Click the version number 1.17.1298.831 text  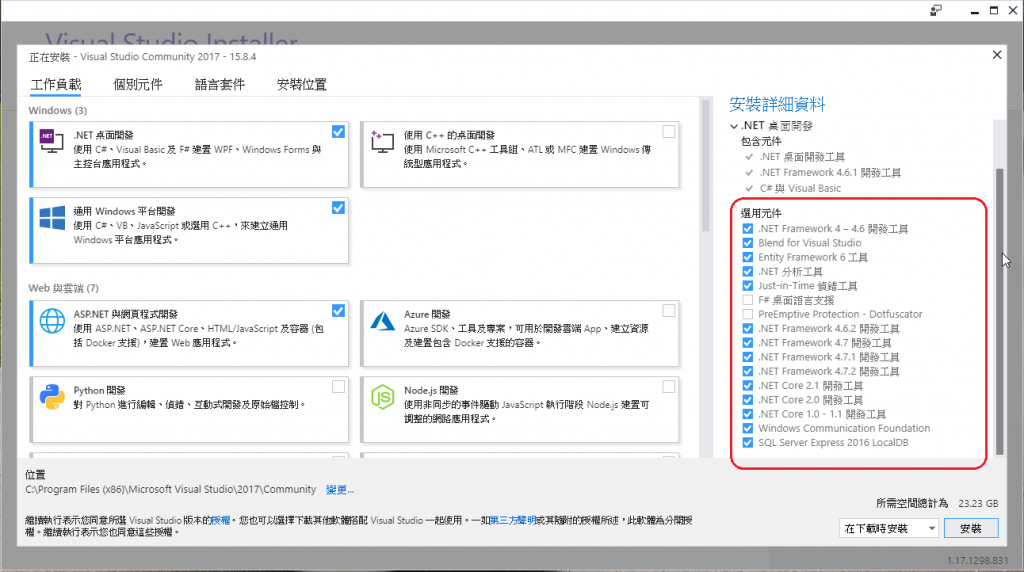[x=978, y=560]
